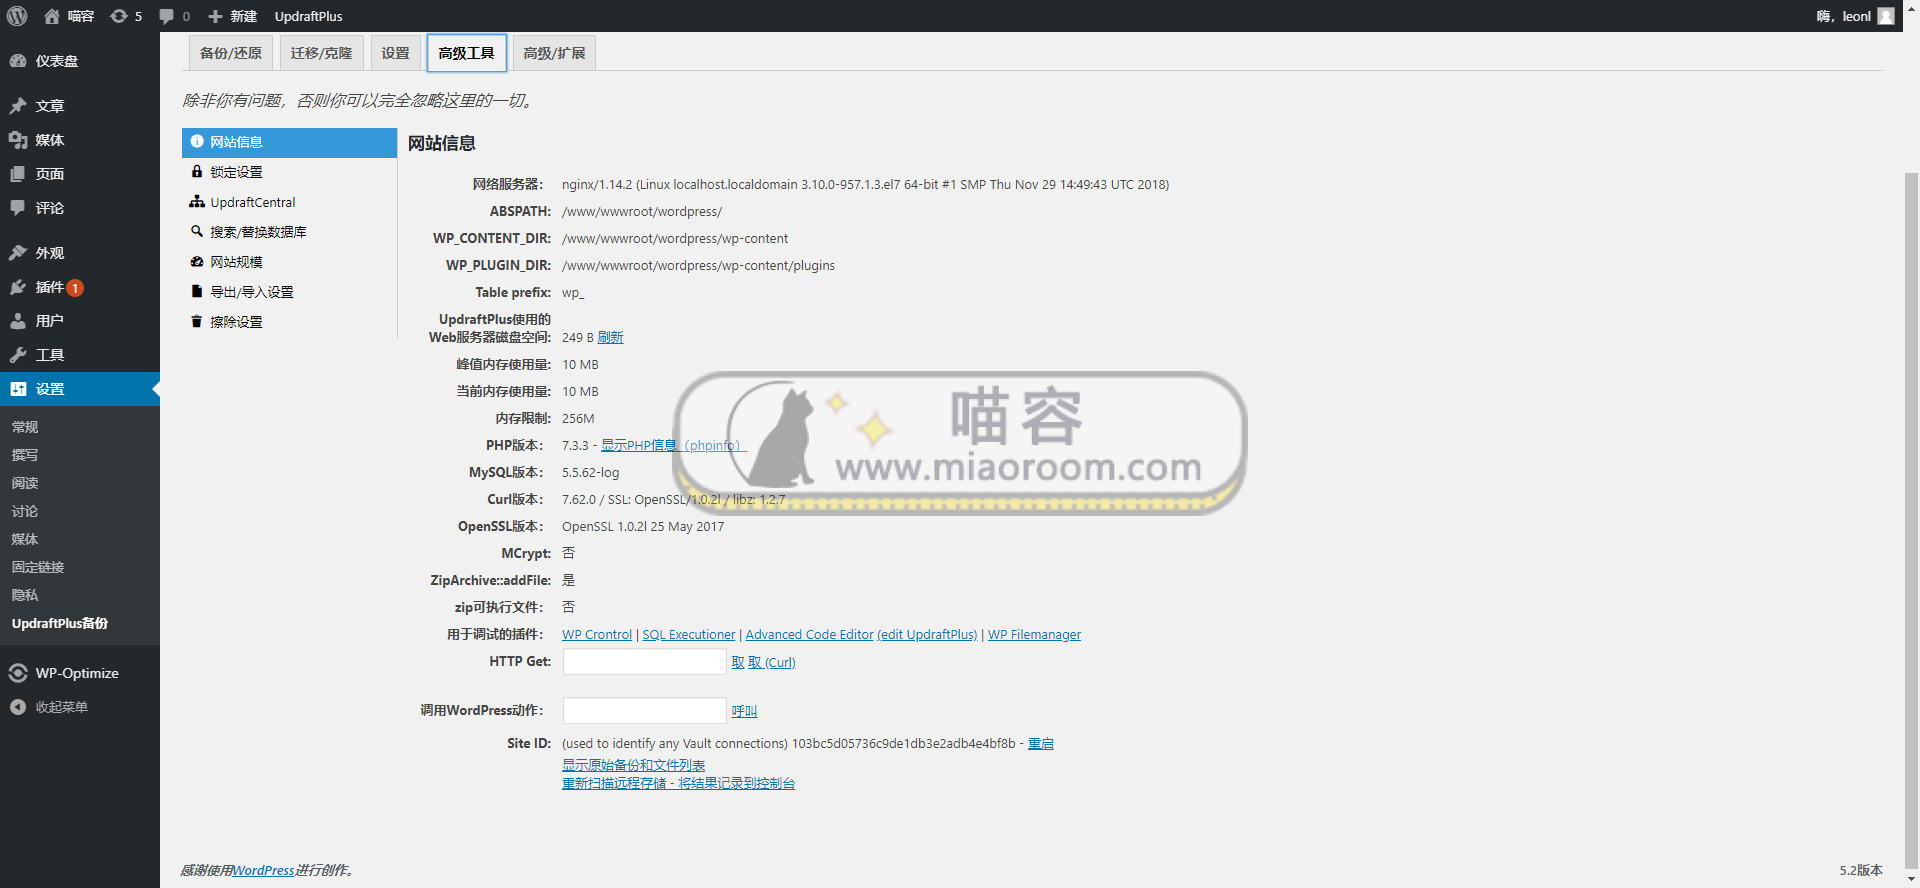
Task: Click the user avatar in the top-right corner
Action: click(x=1886, y=16)
